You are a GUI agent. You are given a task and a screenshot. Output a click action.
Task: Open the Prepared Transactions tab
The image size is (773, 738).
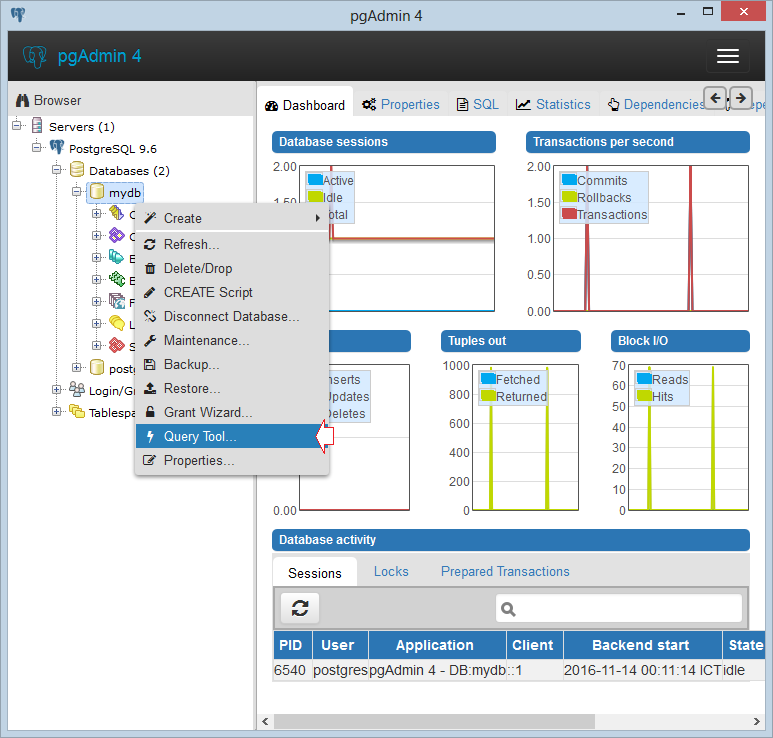click(505, 571)
